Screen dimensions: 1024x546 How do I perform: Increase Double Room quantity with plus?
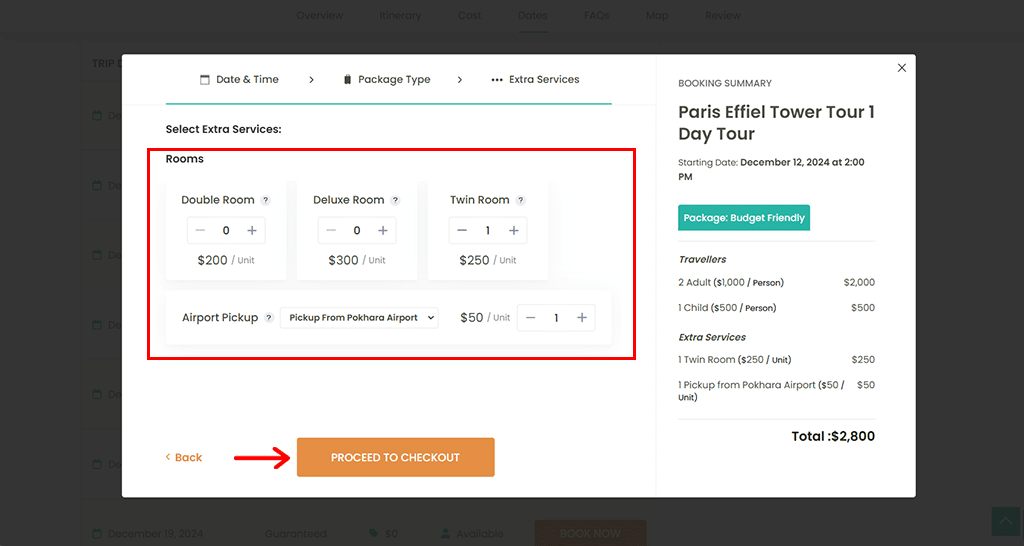point(252,231)
